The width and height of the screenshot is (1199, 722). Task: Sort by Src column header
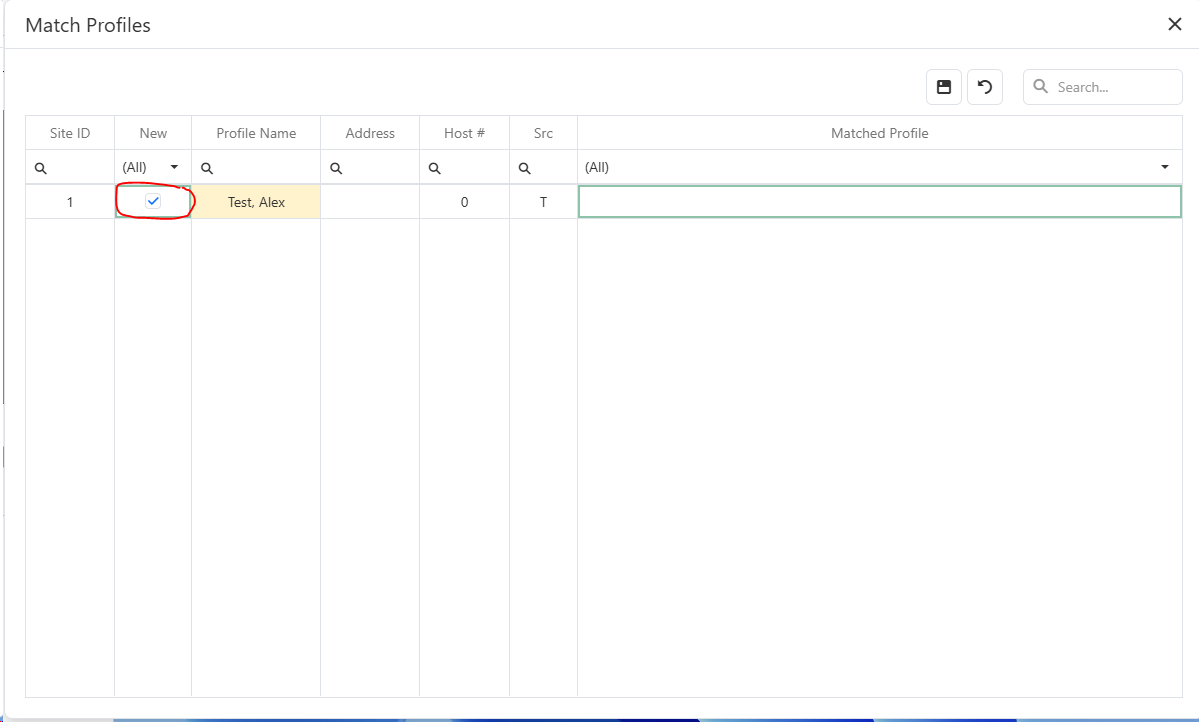(543, 133)
